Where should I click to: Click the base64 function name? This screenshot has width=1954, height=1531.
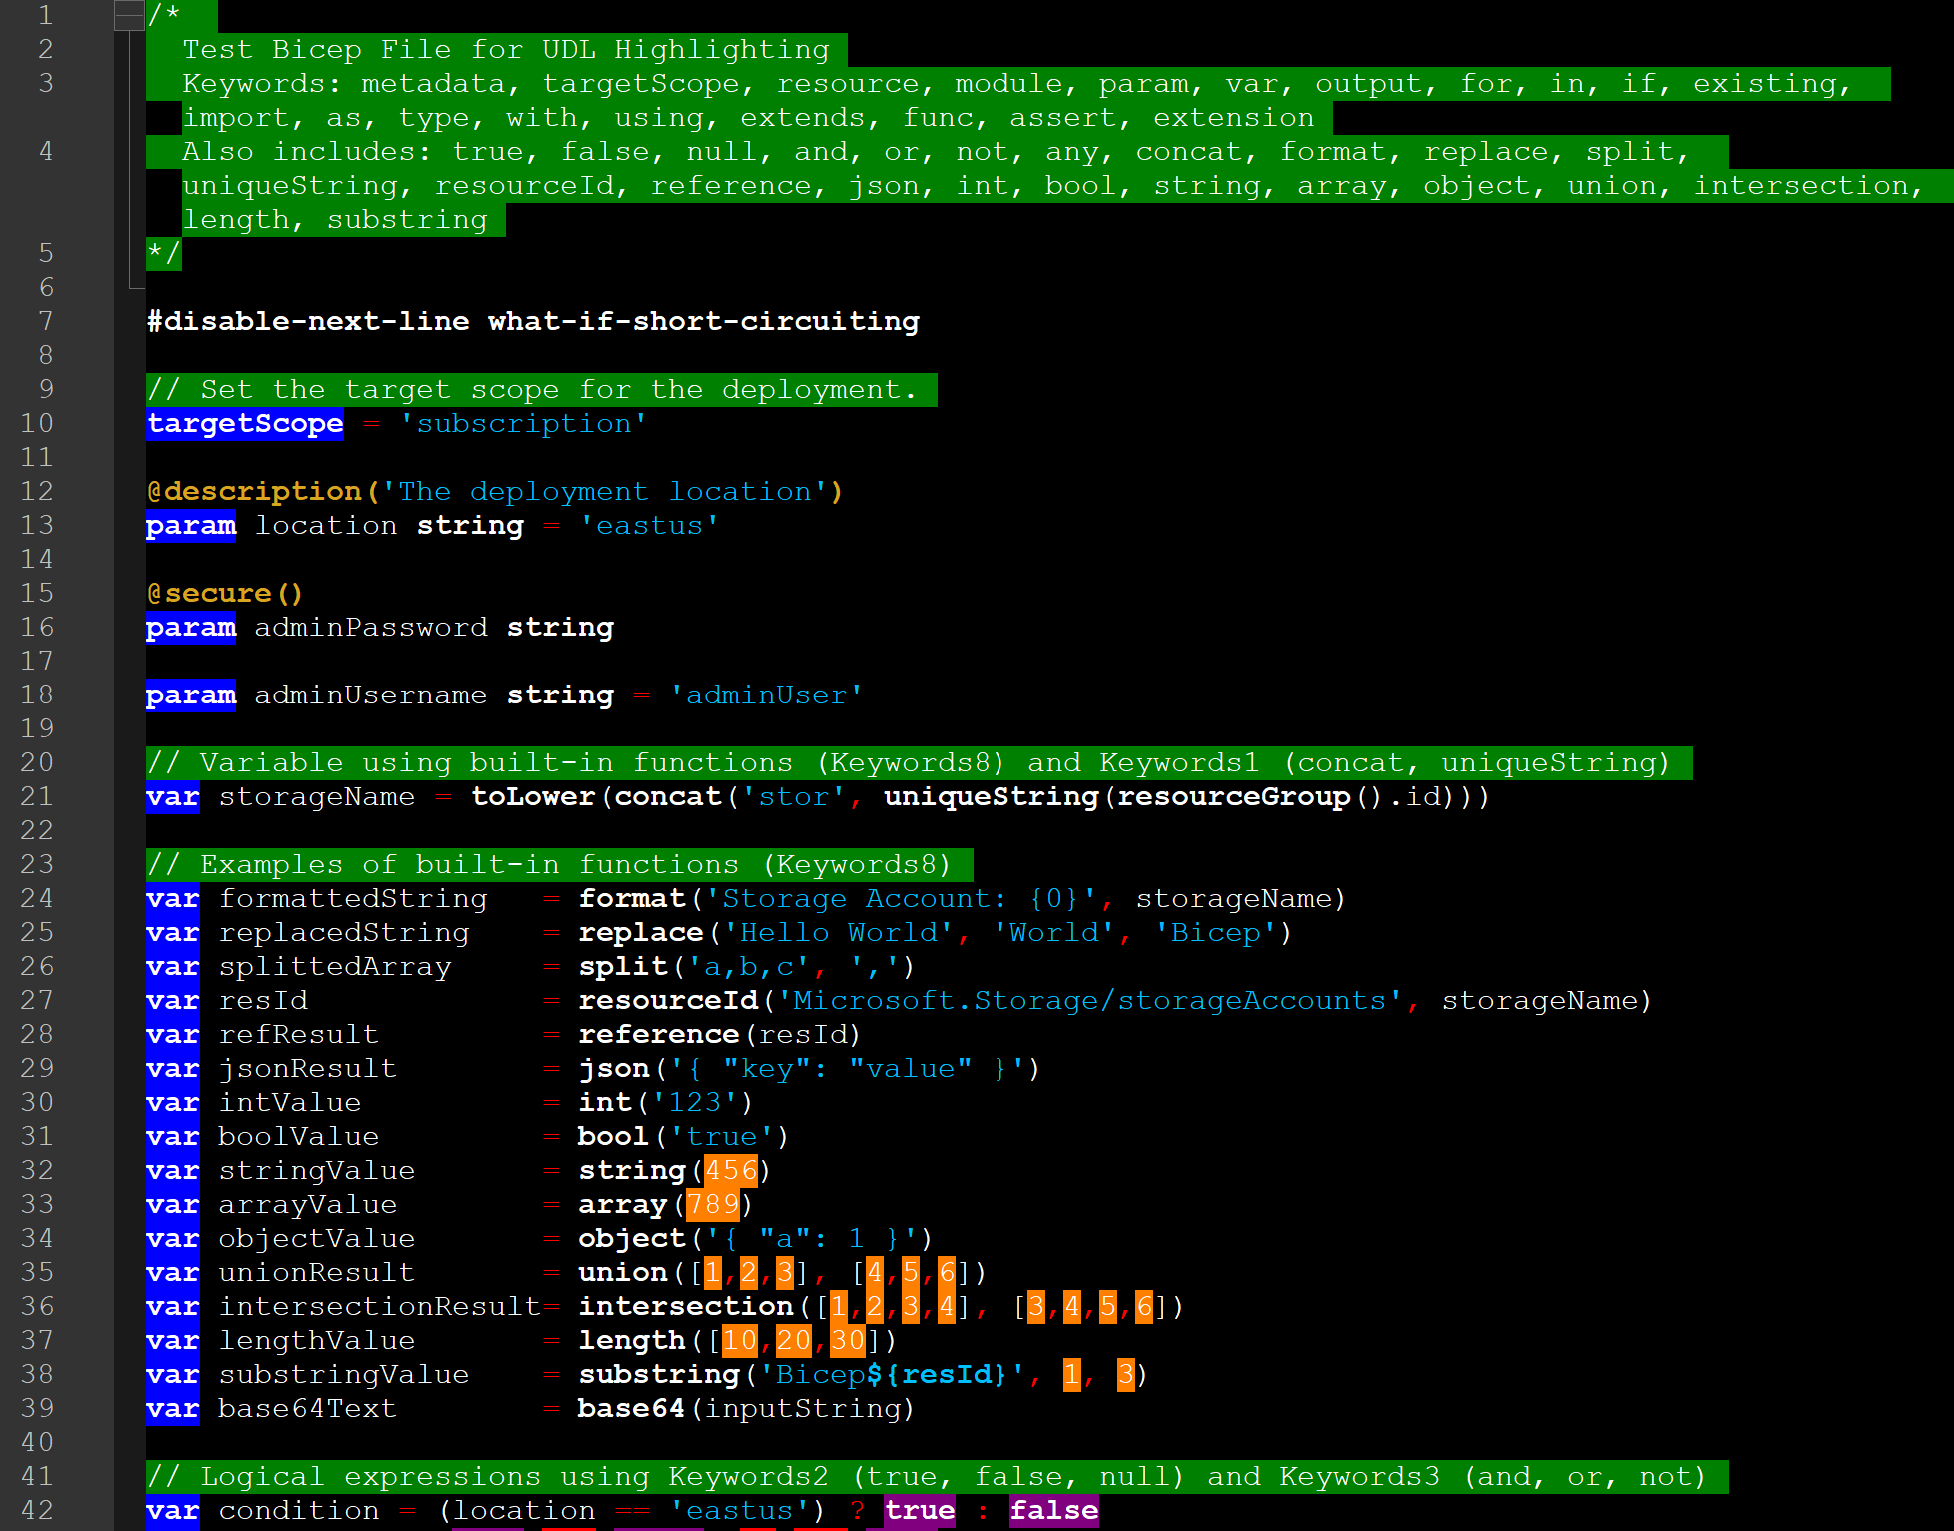[631, 1409]
